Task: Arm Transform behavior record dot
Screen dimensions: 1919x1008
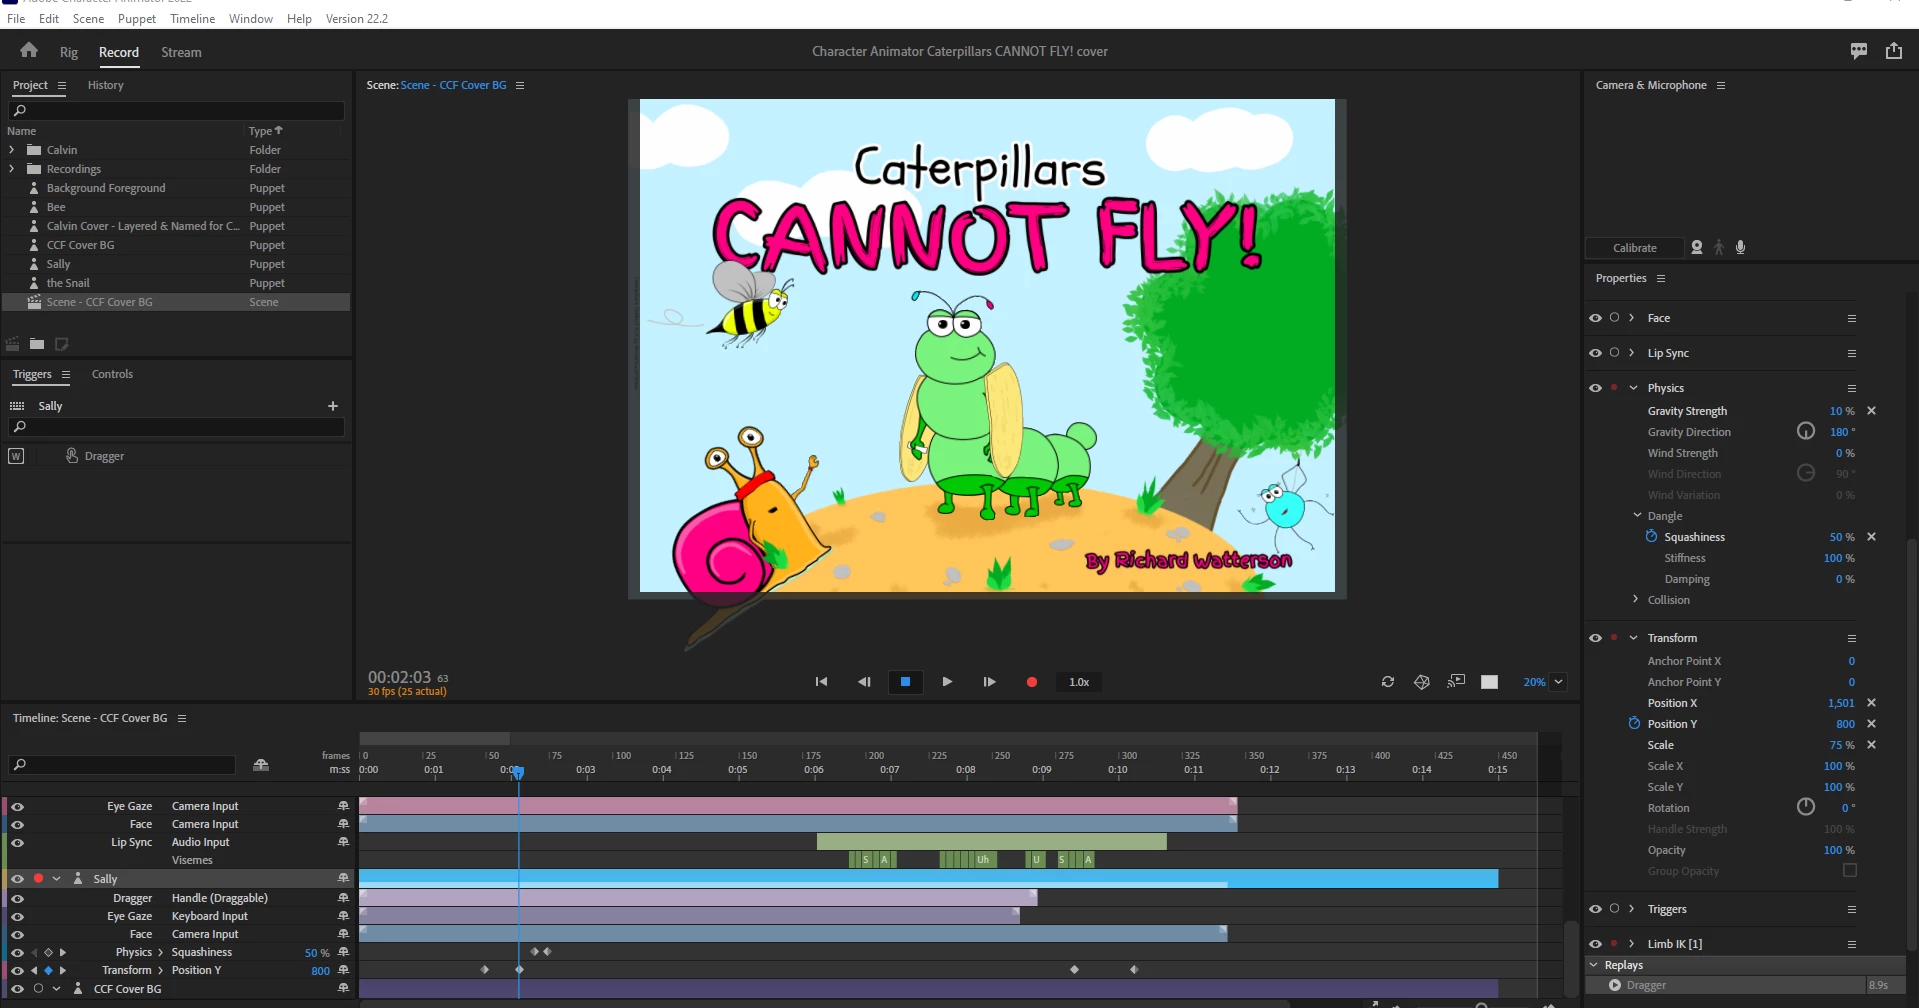Action: 1614,637
